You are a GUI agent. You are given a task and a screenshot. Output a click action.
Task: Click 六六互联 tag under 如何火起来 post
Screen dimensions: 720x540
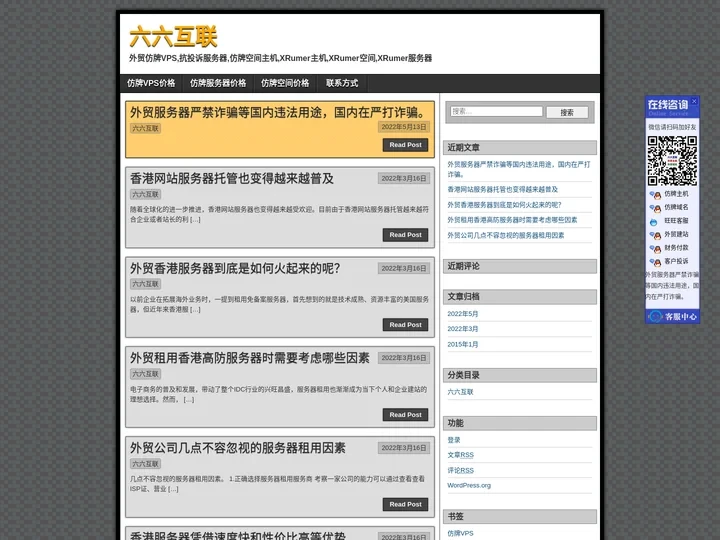point(146,284)
